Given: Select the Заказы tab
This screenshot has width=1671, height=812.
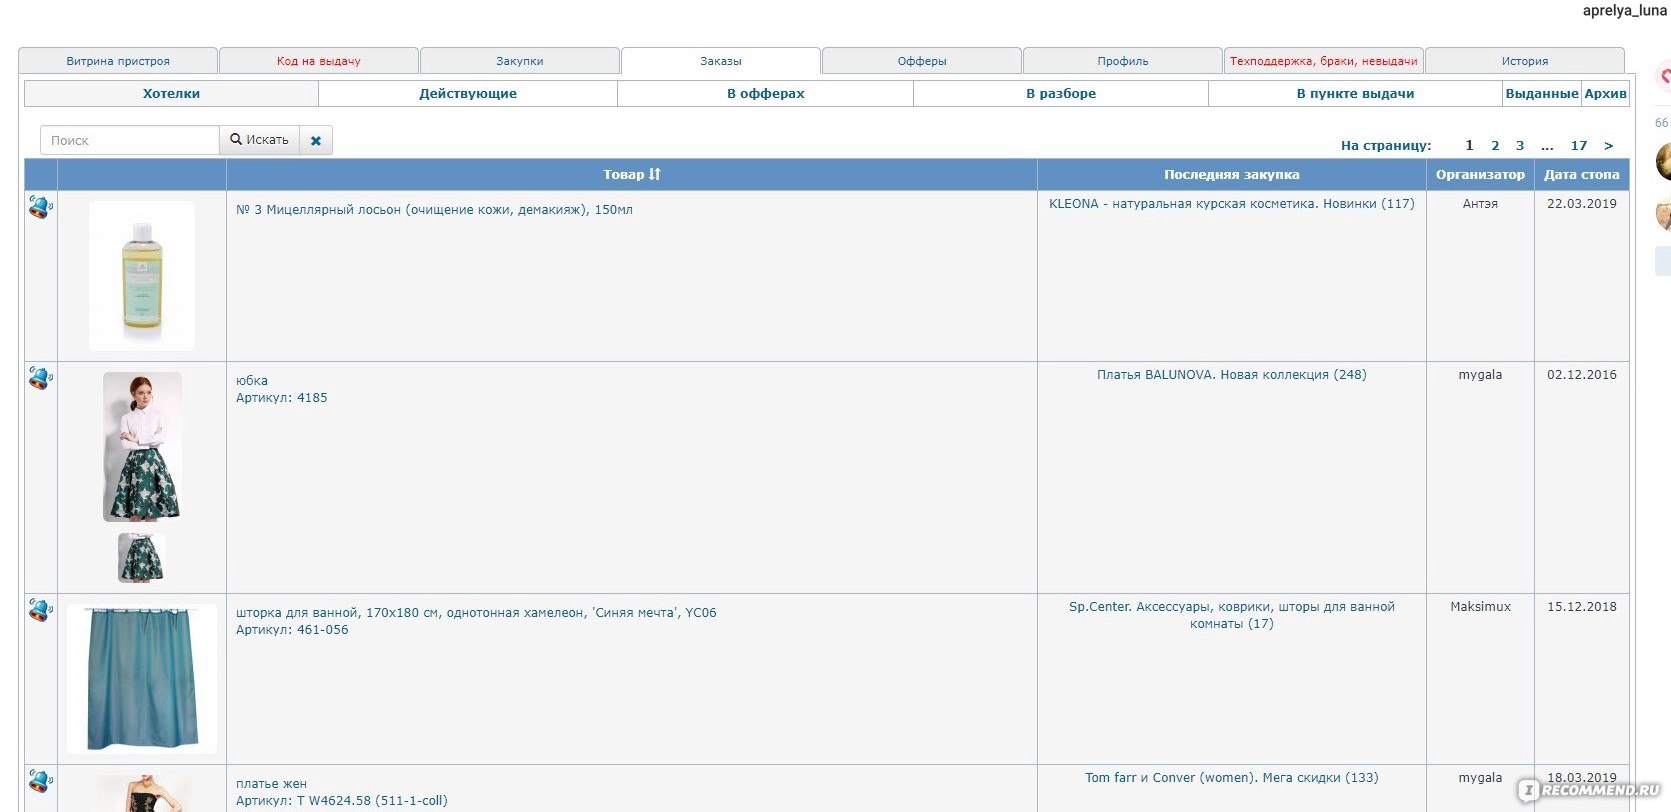Looking at the screenshot, I should 721,61.
